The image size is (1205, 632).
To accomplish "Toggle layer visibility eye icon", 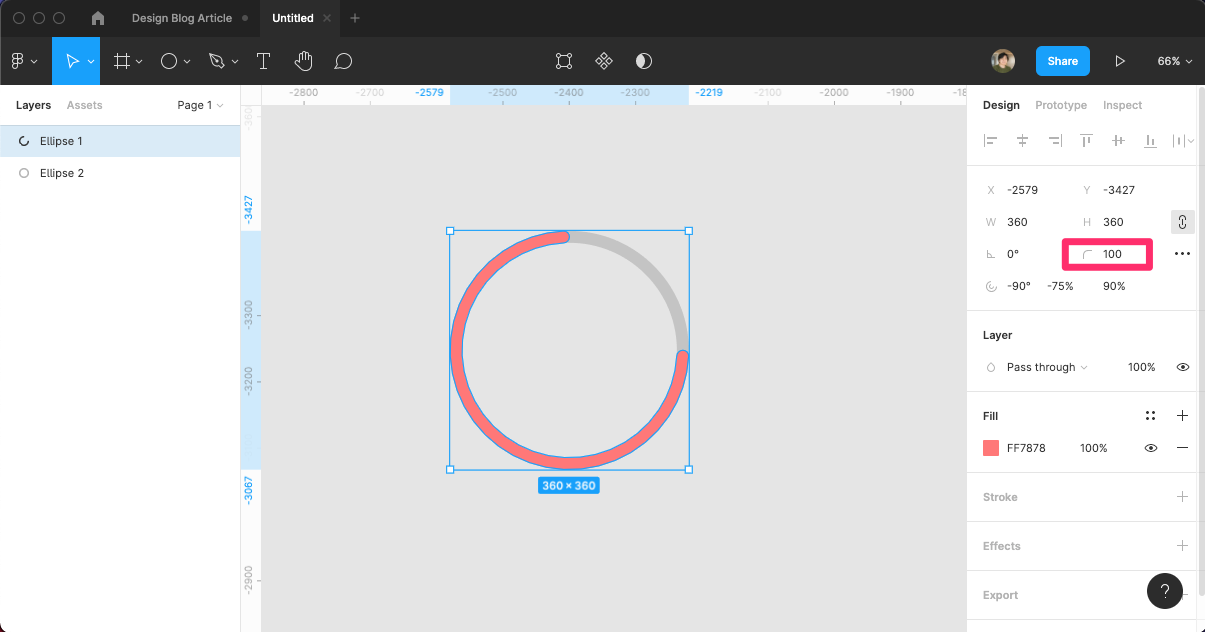I will click(1183, 367).
